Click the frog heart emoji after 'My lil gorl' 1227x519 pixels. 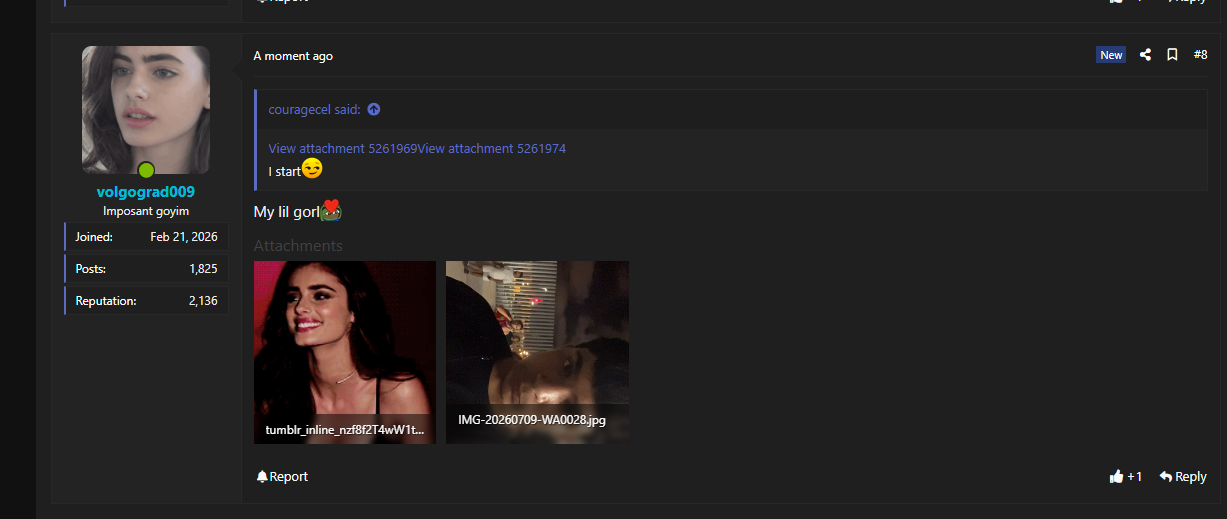[332, 210]
